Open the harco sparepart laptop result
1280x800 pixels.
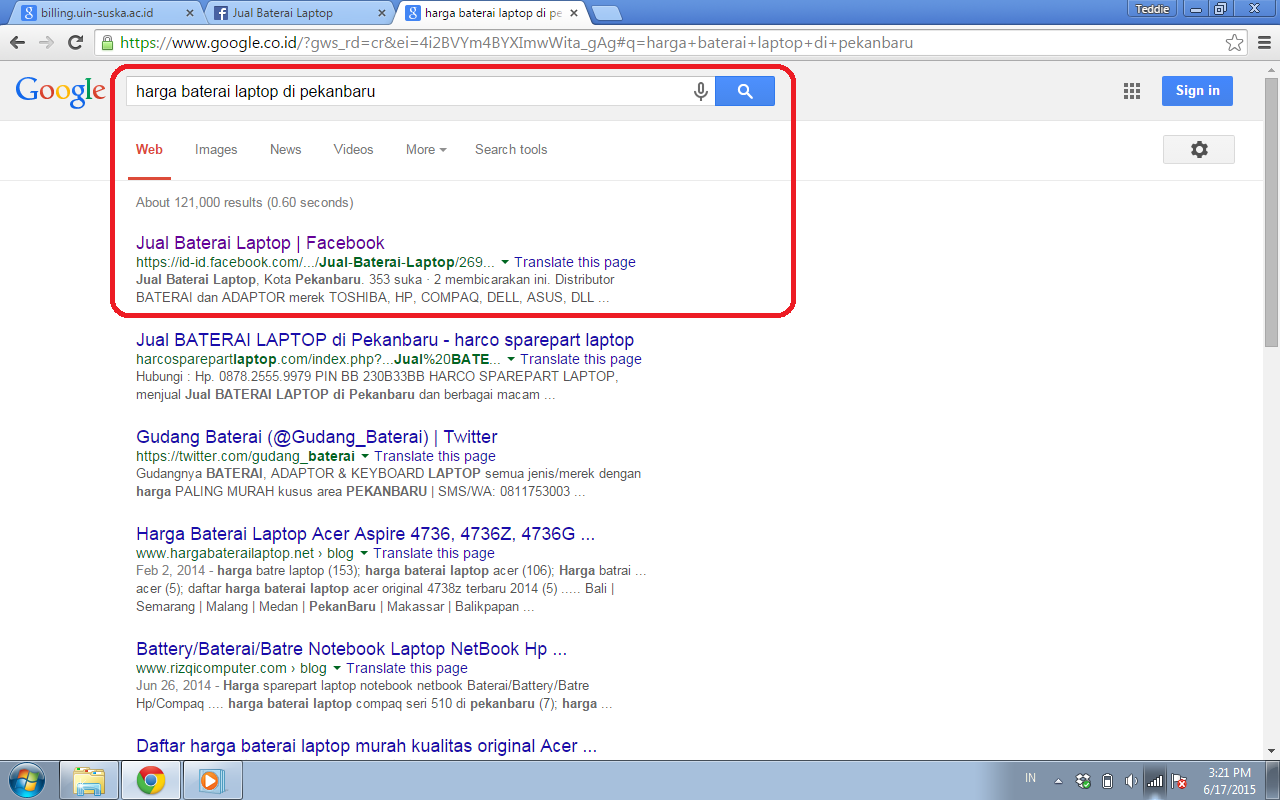point(385,340)
